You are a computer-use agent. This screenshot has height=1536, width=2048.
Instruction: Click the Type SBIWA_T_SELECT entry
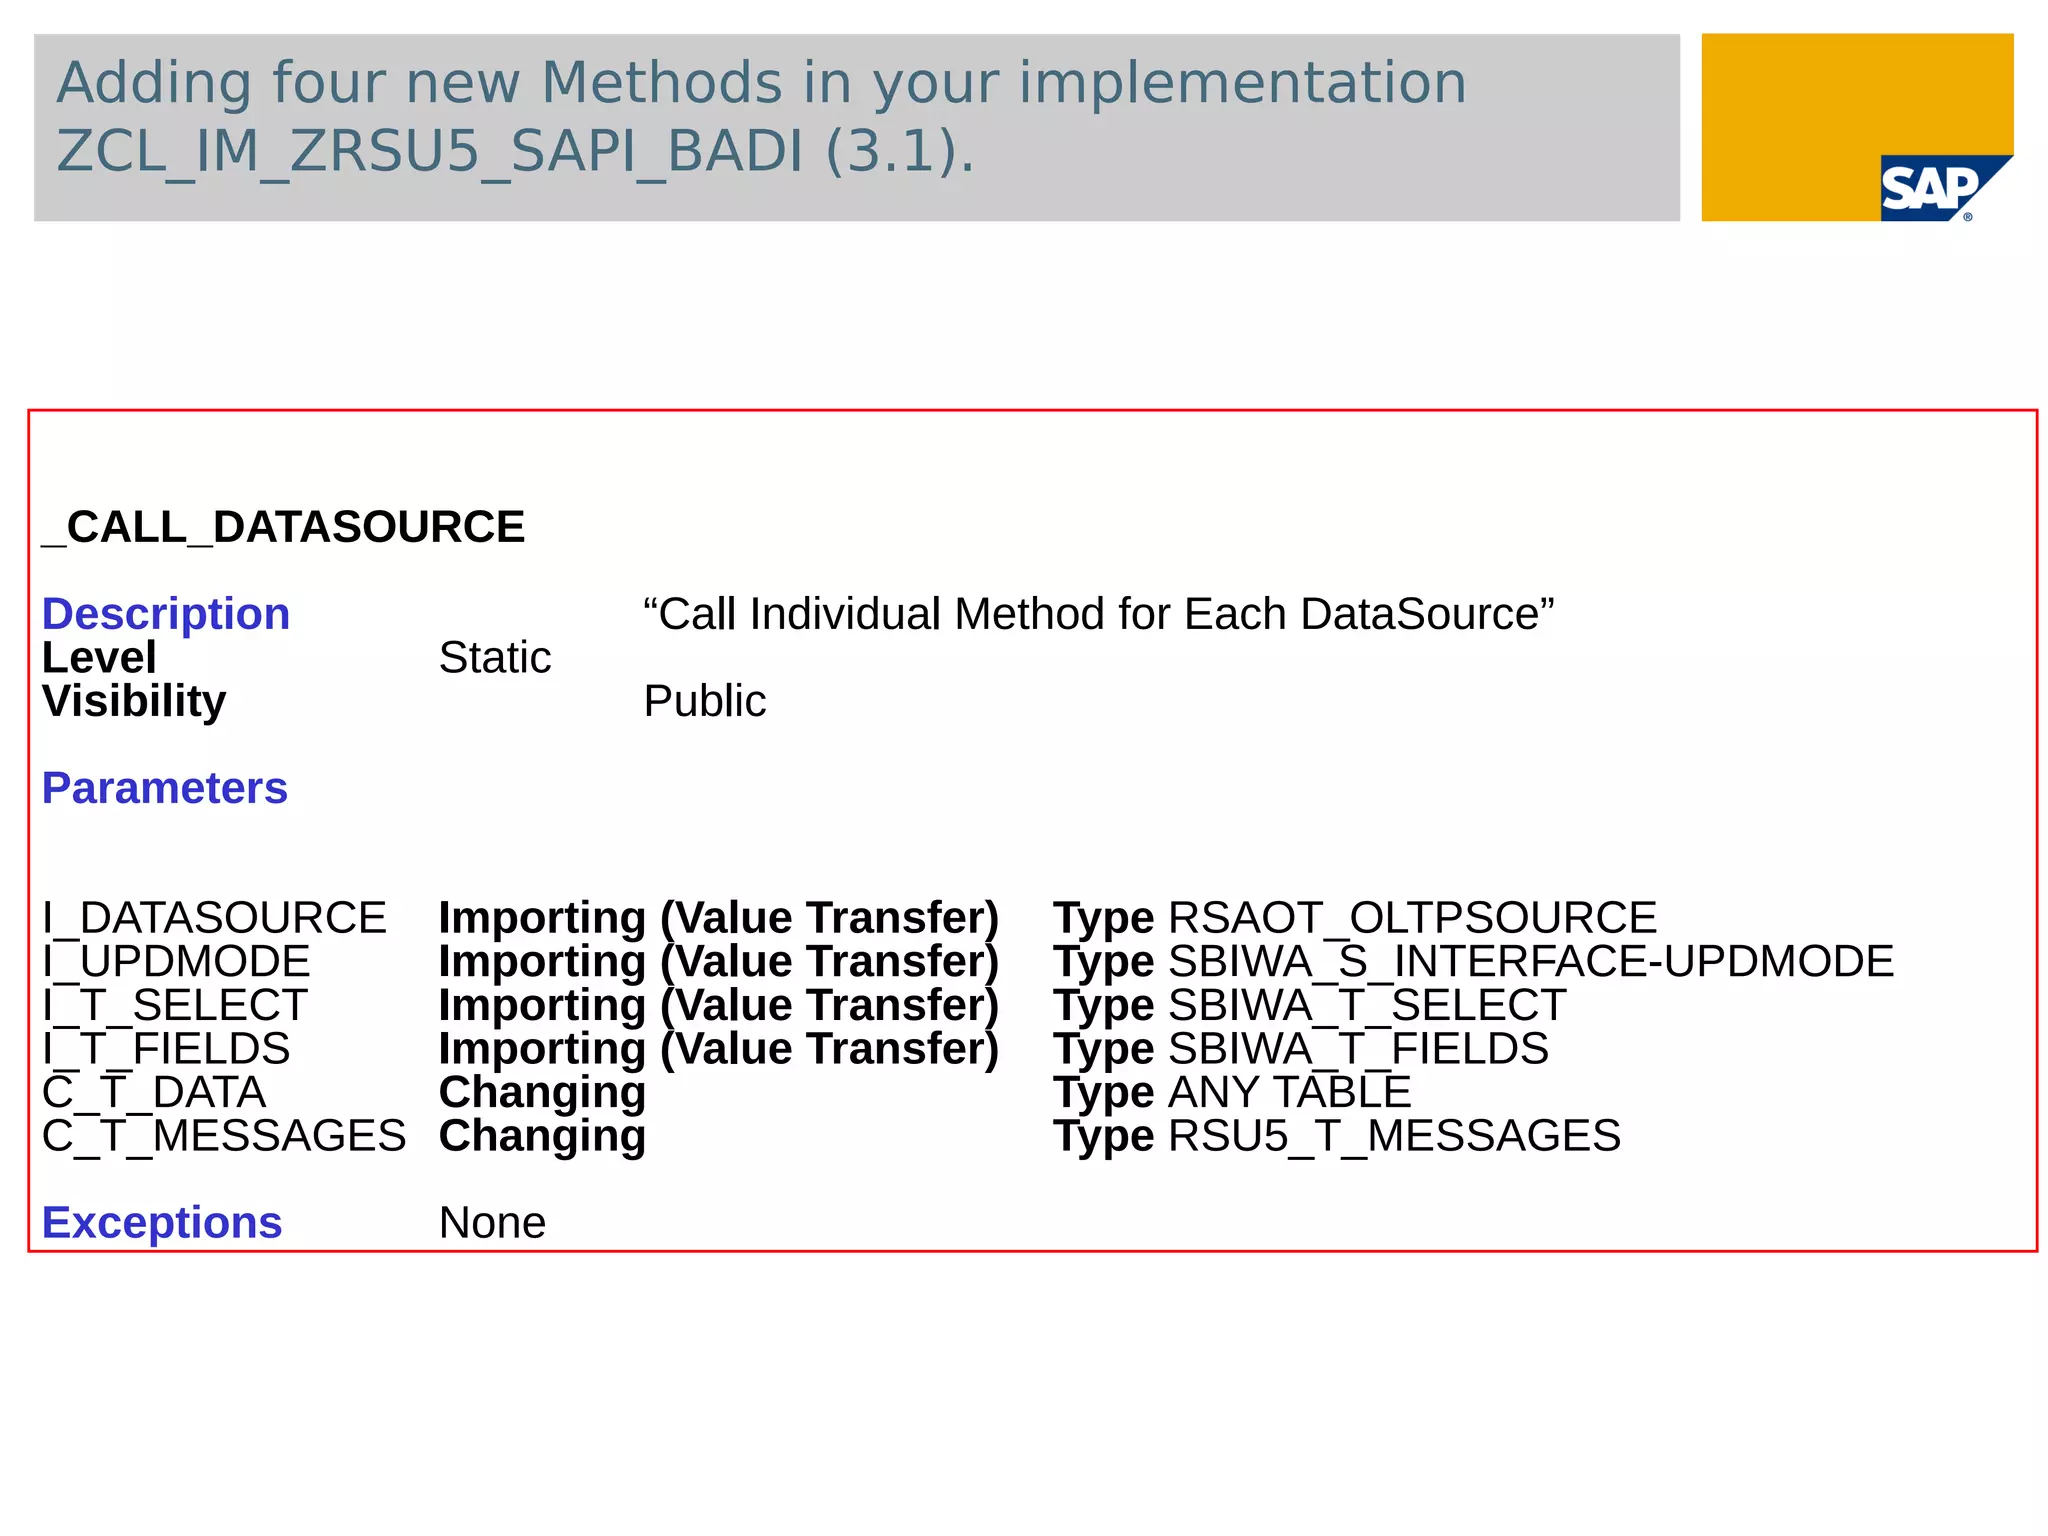pos(1310,1005)
